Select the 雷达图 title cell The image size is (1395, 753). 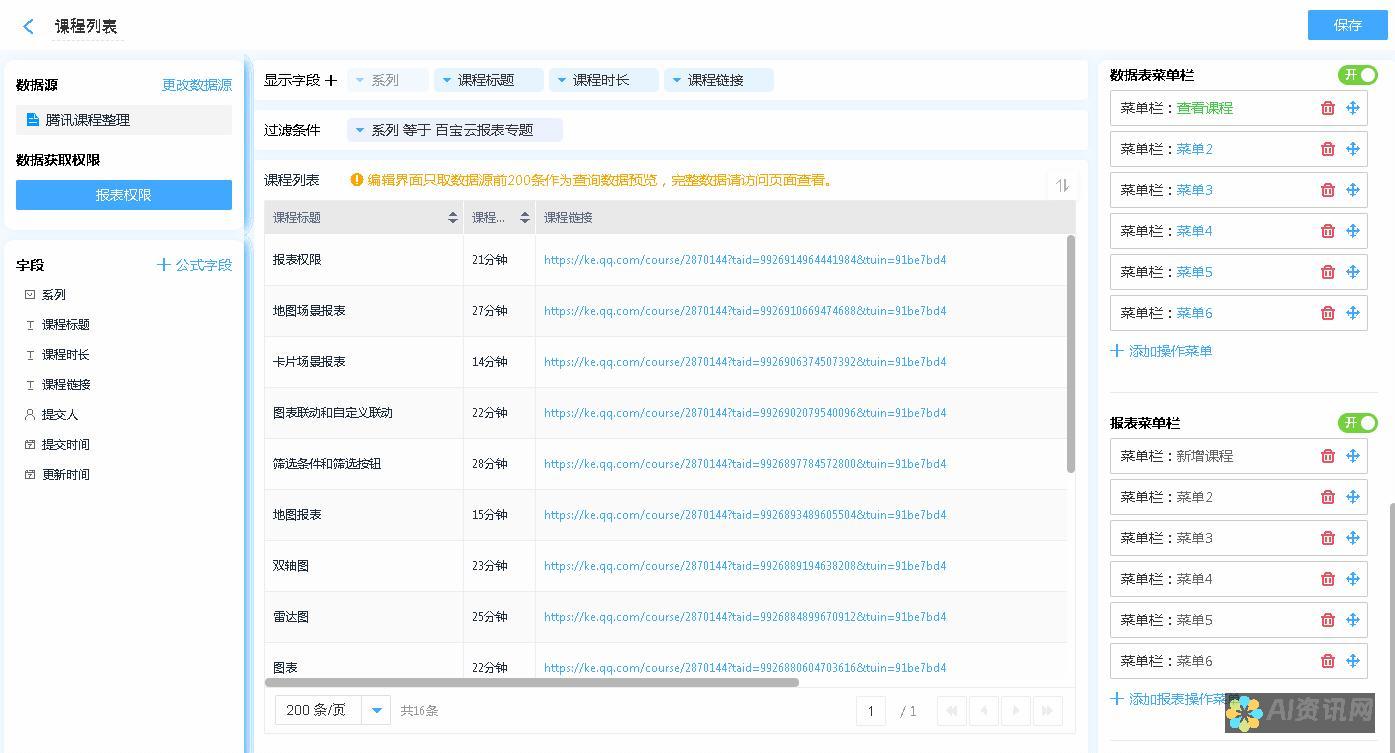click(364, 617)
